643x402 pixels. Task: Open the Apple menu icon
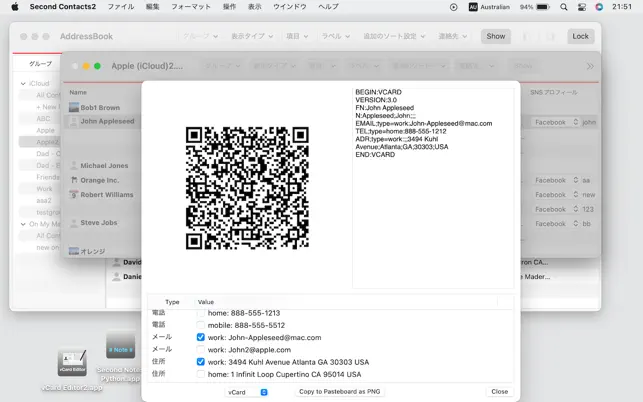click(x=15, y=7)
